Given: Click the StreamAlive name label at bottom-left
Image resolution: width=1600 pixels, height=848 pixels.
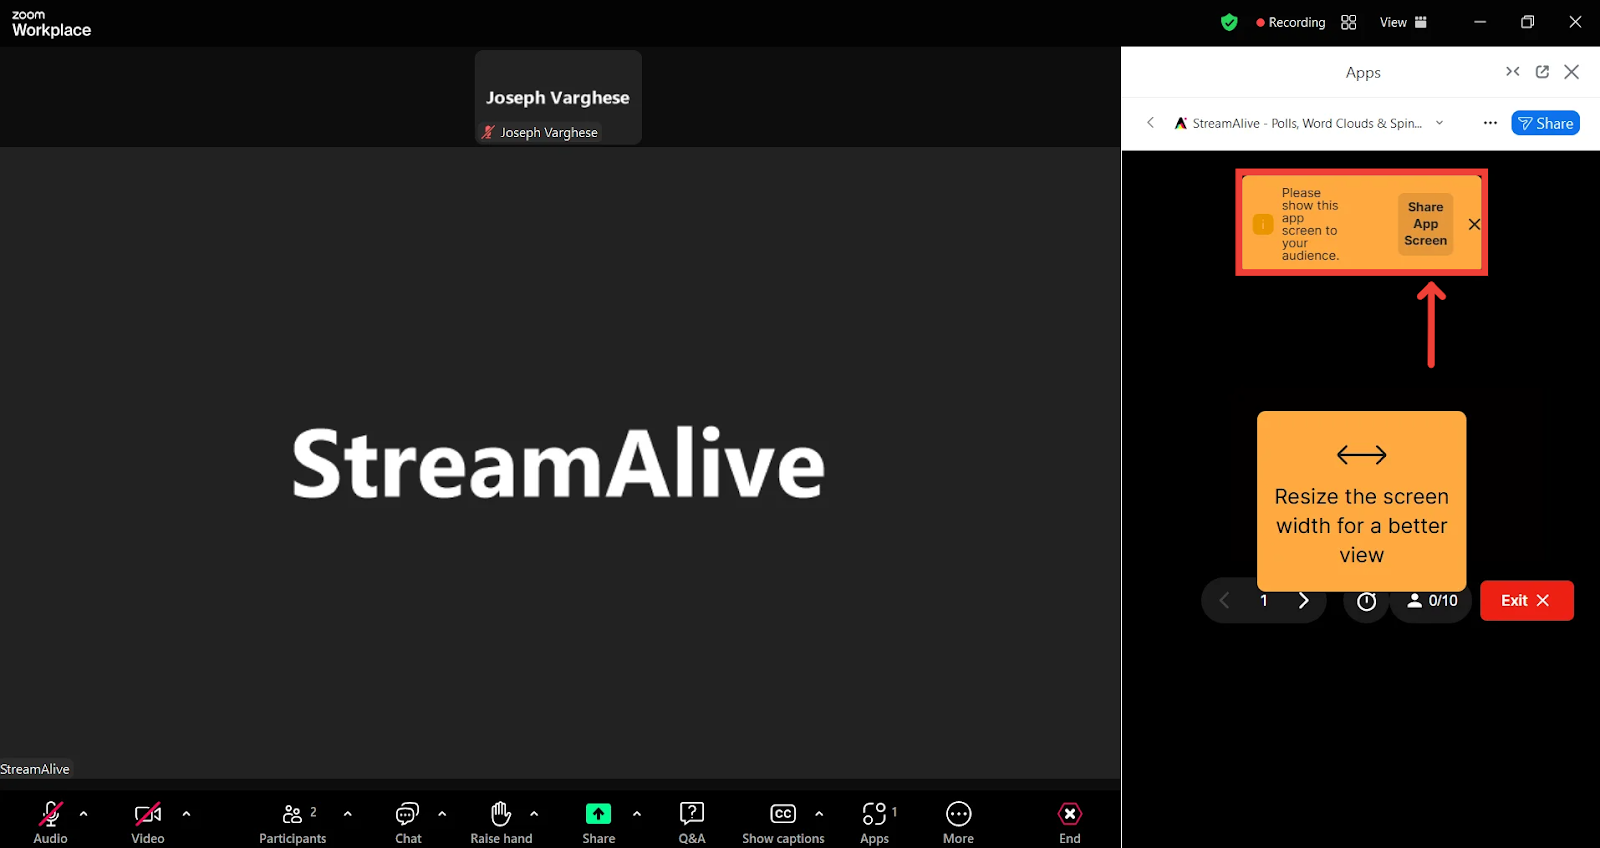Looking at the screenshot, I should 35,769.
